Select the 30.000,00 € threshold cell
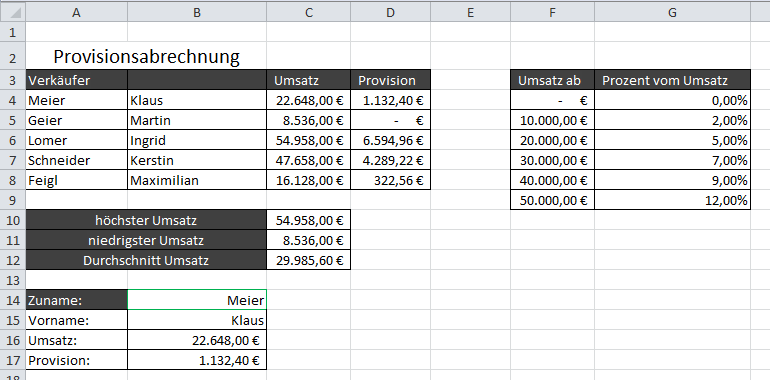 (x=552, y=160)
